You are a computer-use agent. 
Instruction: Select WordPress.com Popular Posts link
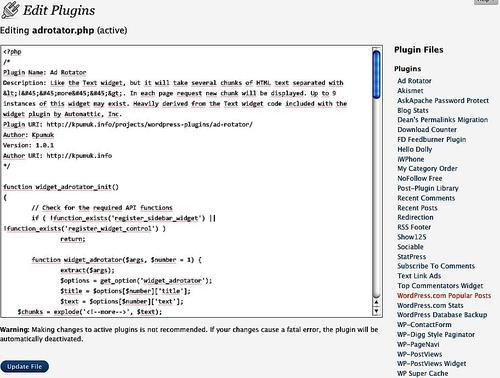point(444,296)
